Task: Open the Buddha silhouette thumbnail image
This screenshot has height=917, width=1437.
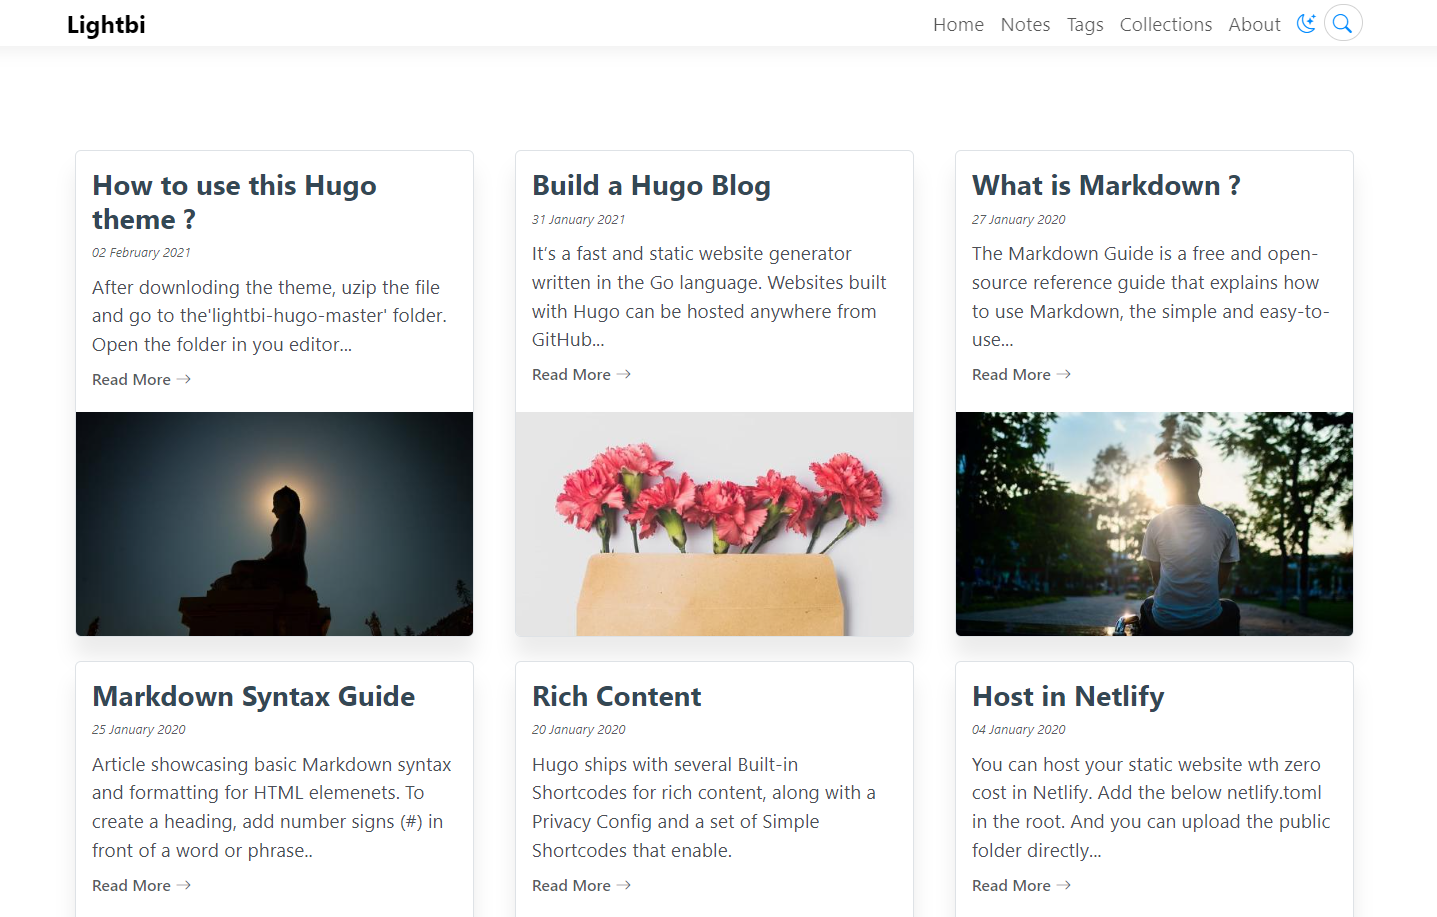Action: coord(274,524)
